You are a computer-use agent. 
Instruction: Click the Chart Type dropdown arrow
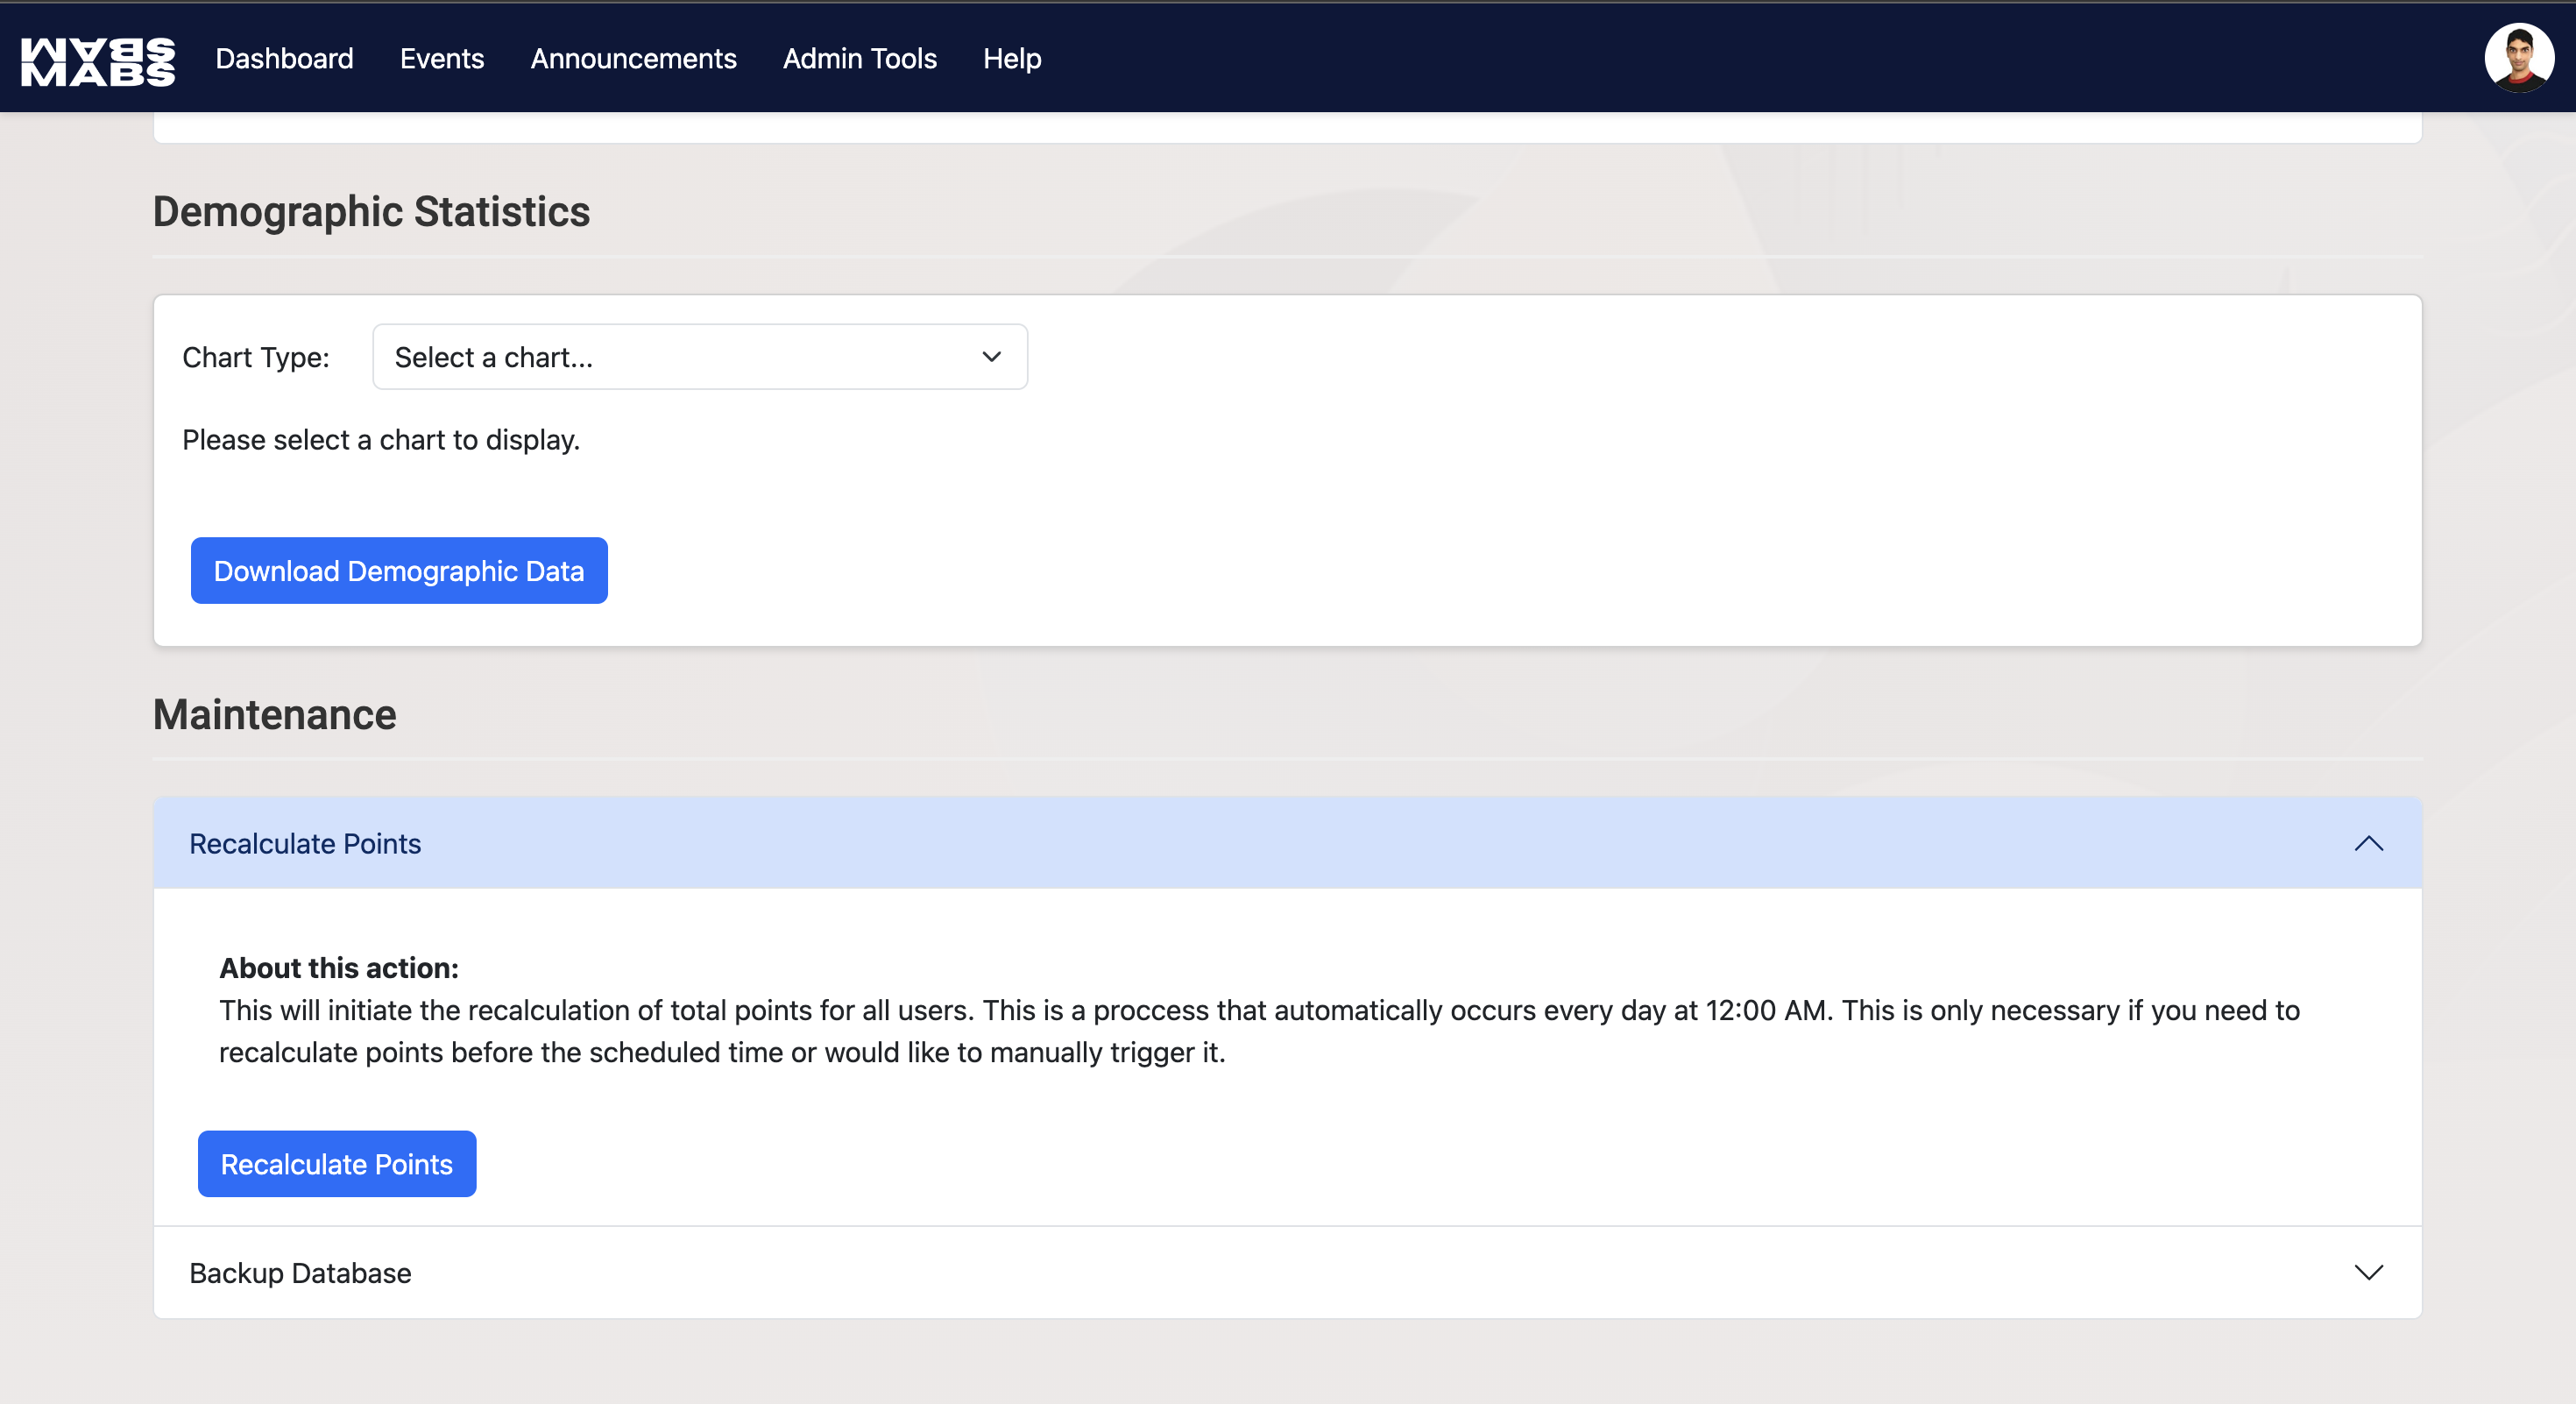tap(991, 357)
